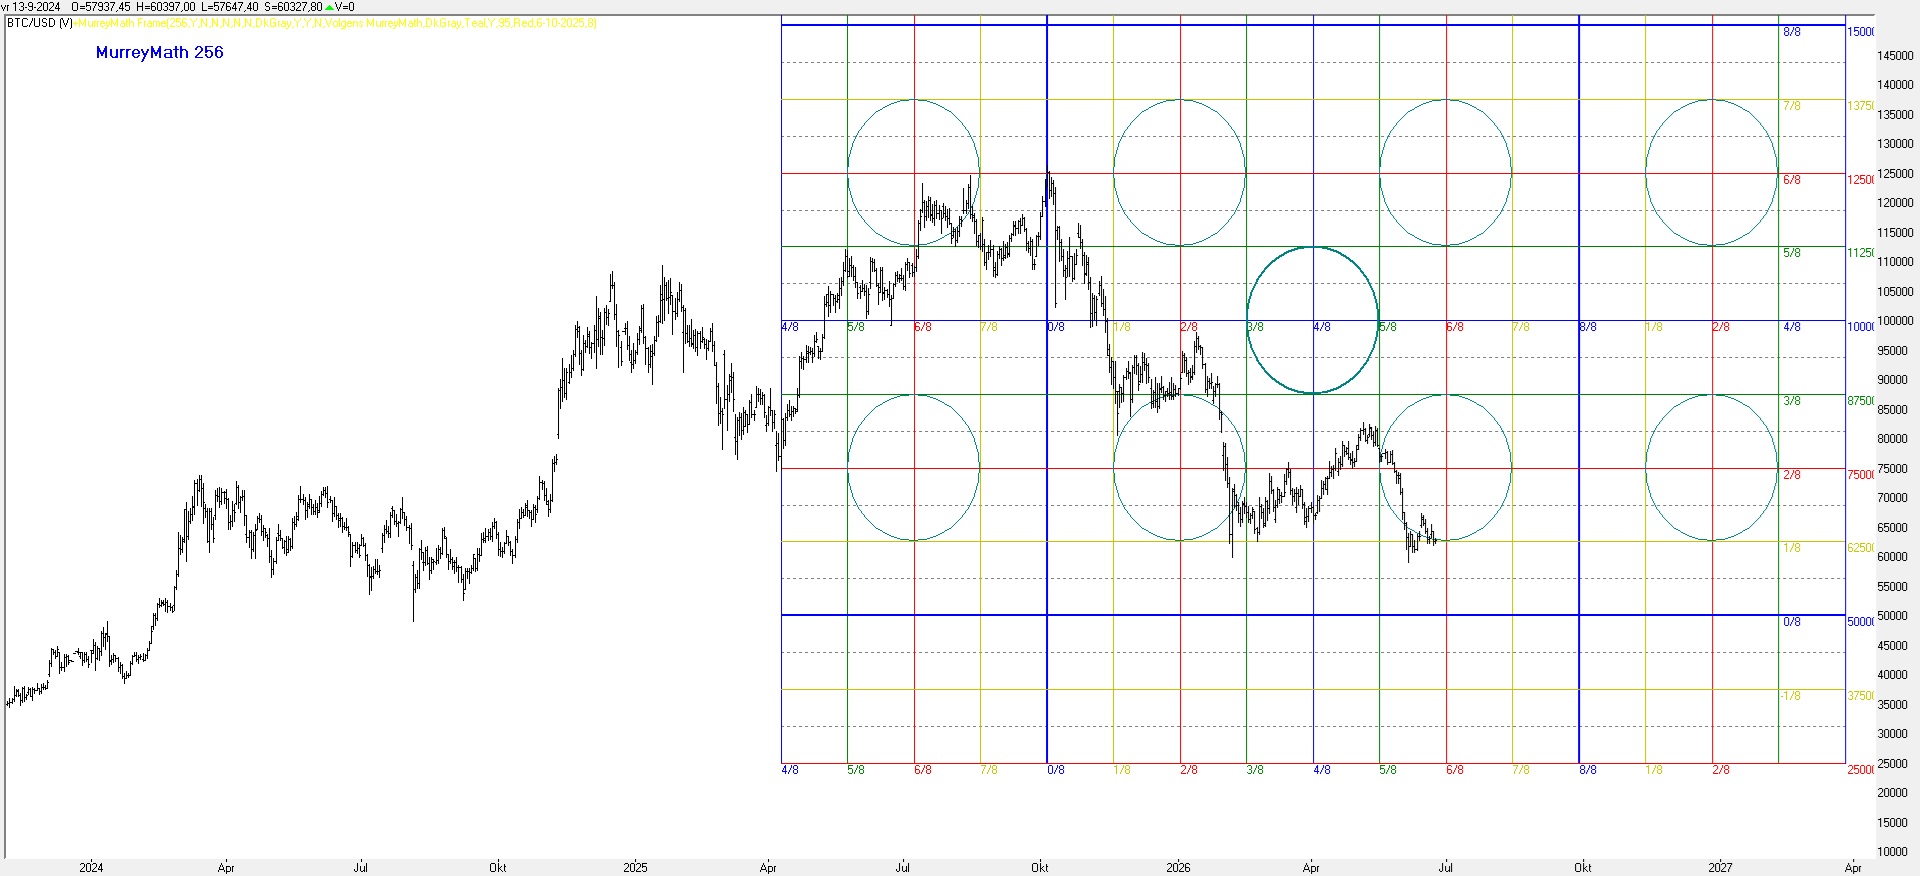Select the green 3/8 level label on right

(x=1792, y=401)
